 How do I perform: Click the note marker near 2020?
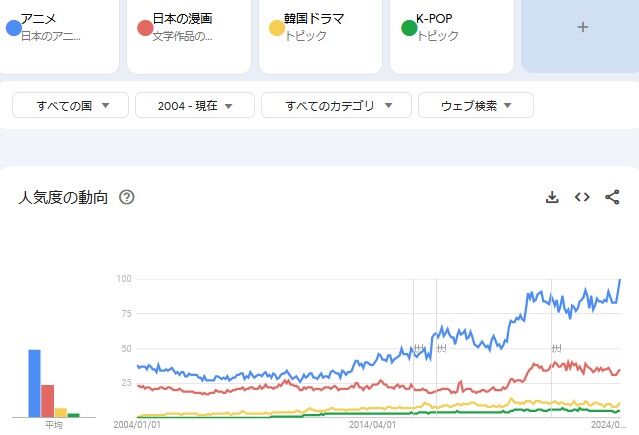(556, 348)
